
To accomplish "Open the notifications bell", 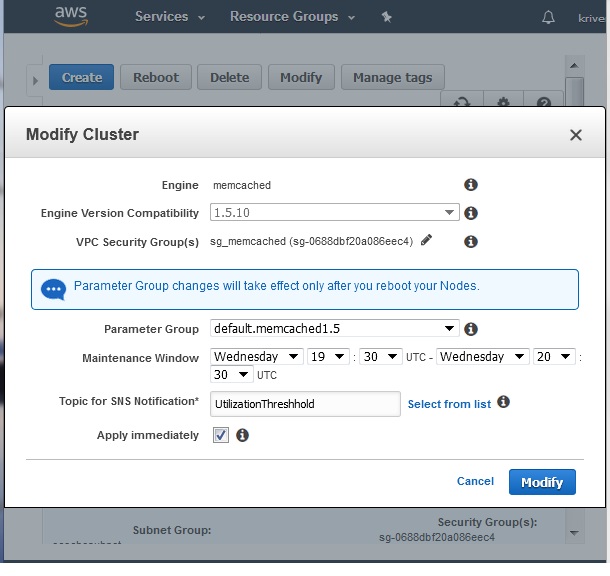I will 547,17.
